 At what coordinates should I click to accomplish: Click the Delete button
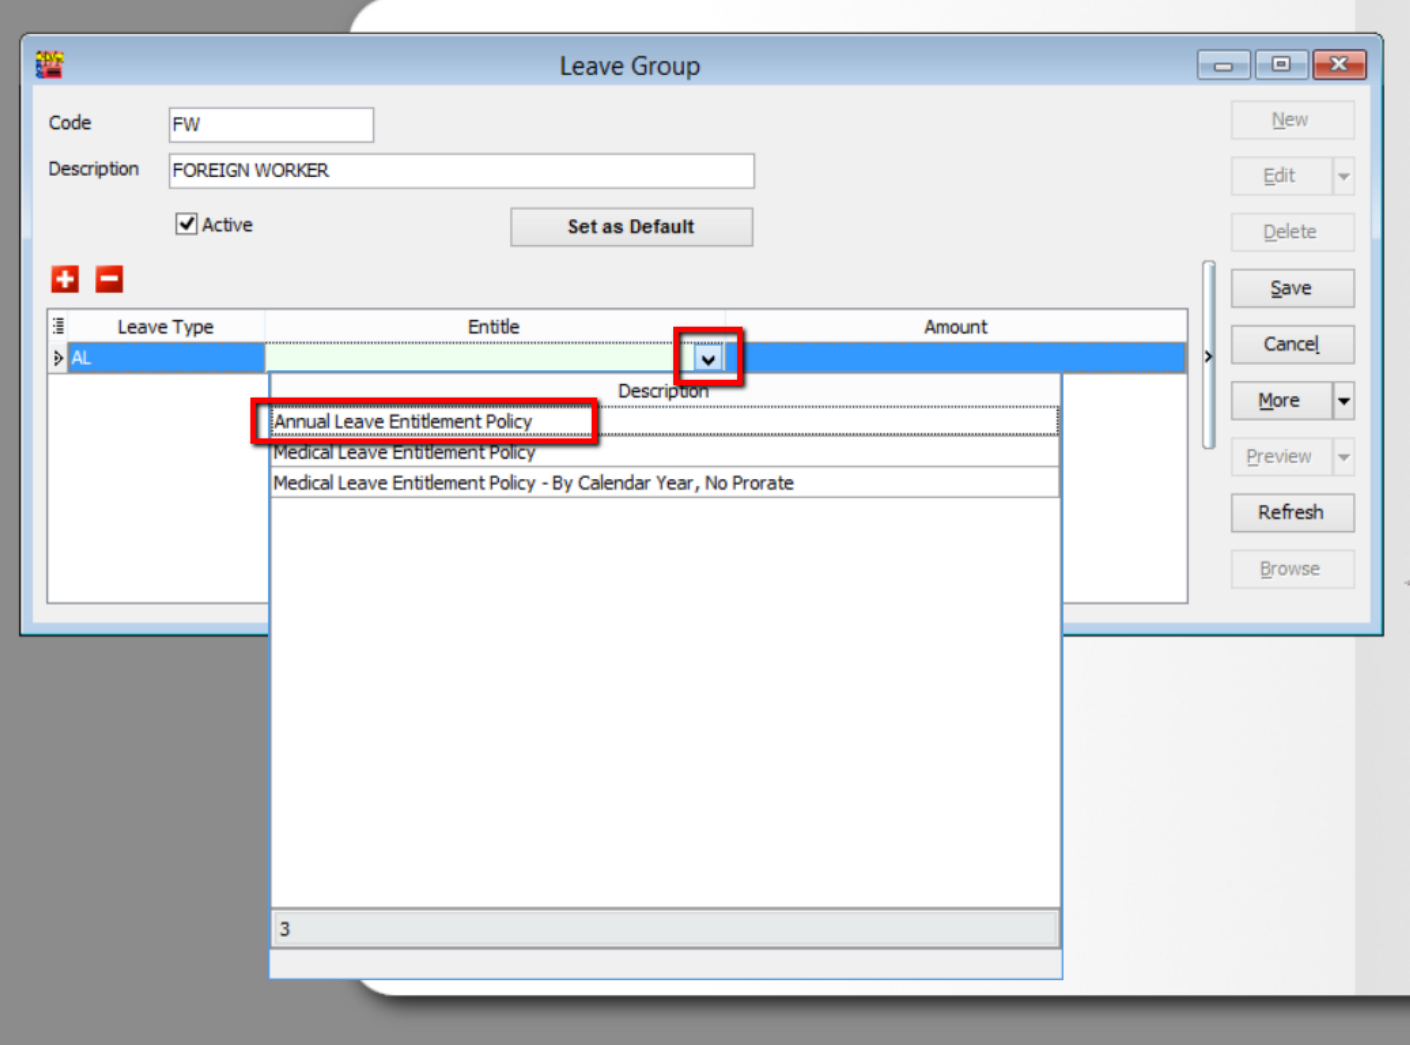click(1291, 231)
